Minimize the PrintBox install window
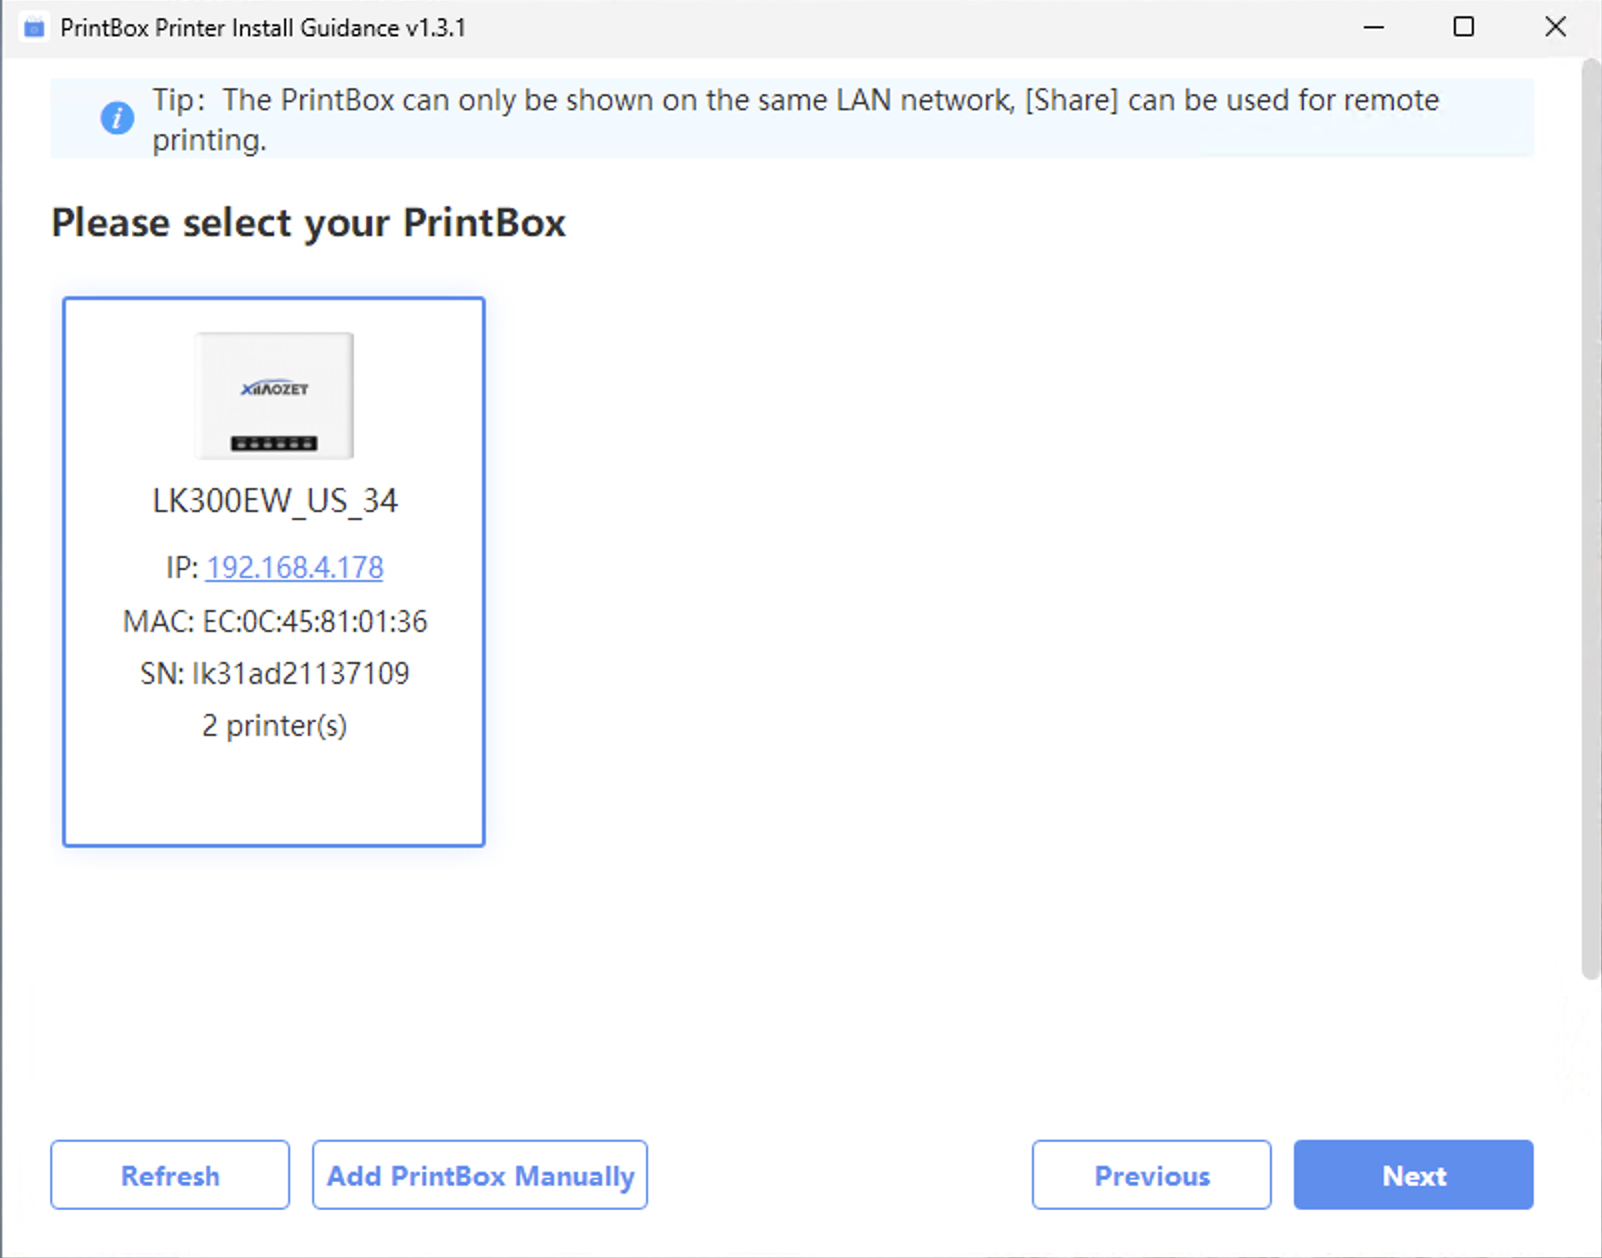 [1372, 27]
